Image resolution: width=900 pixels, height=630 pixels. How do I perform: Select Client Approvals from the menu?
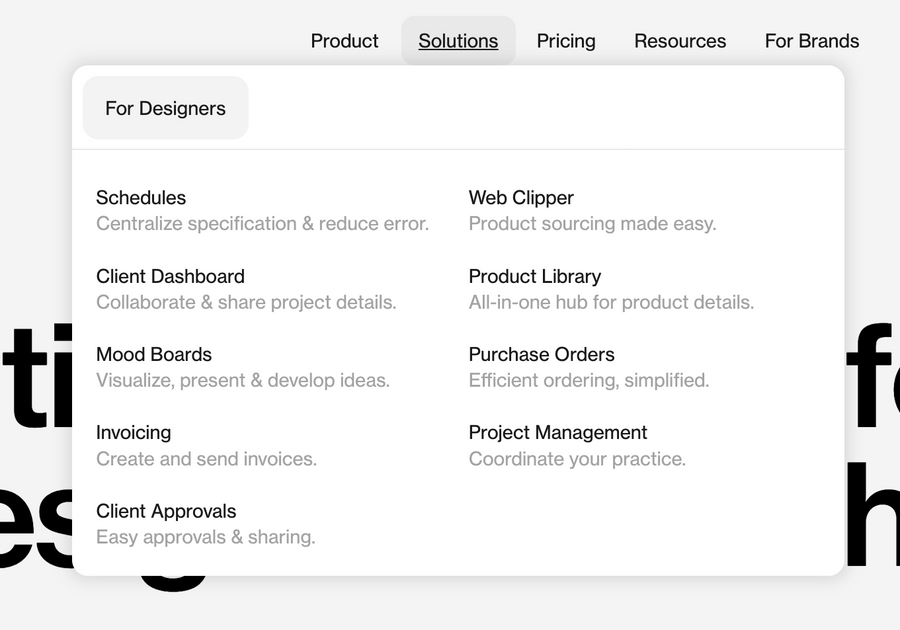[166, 511]
